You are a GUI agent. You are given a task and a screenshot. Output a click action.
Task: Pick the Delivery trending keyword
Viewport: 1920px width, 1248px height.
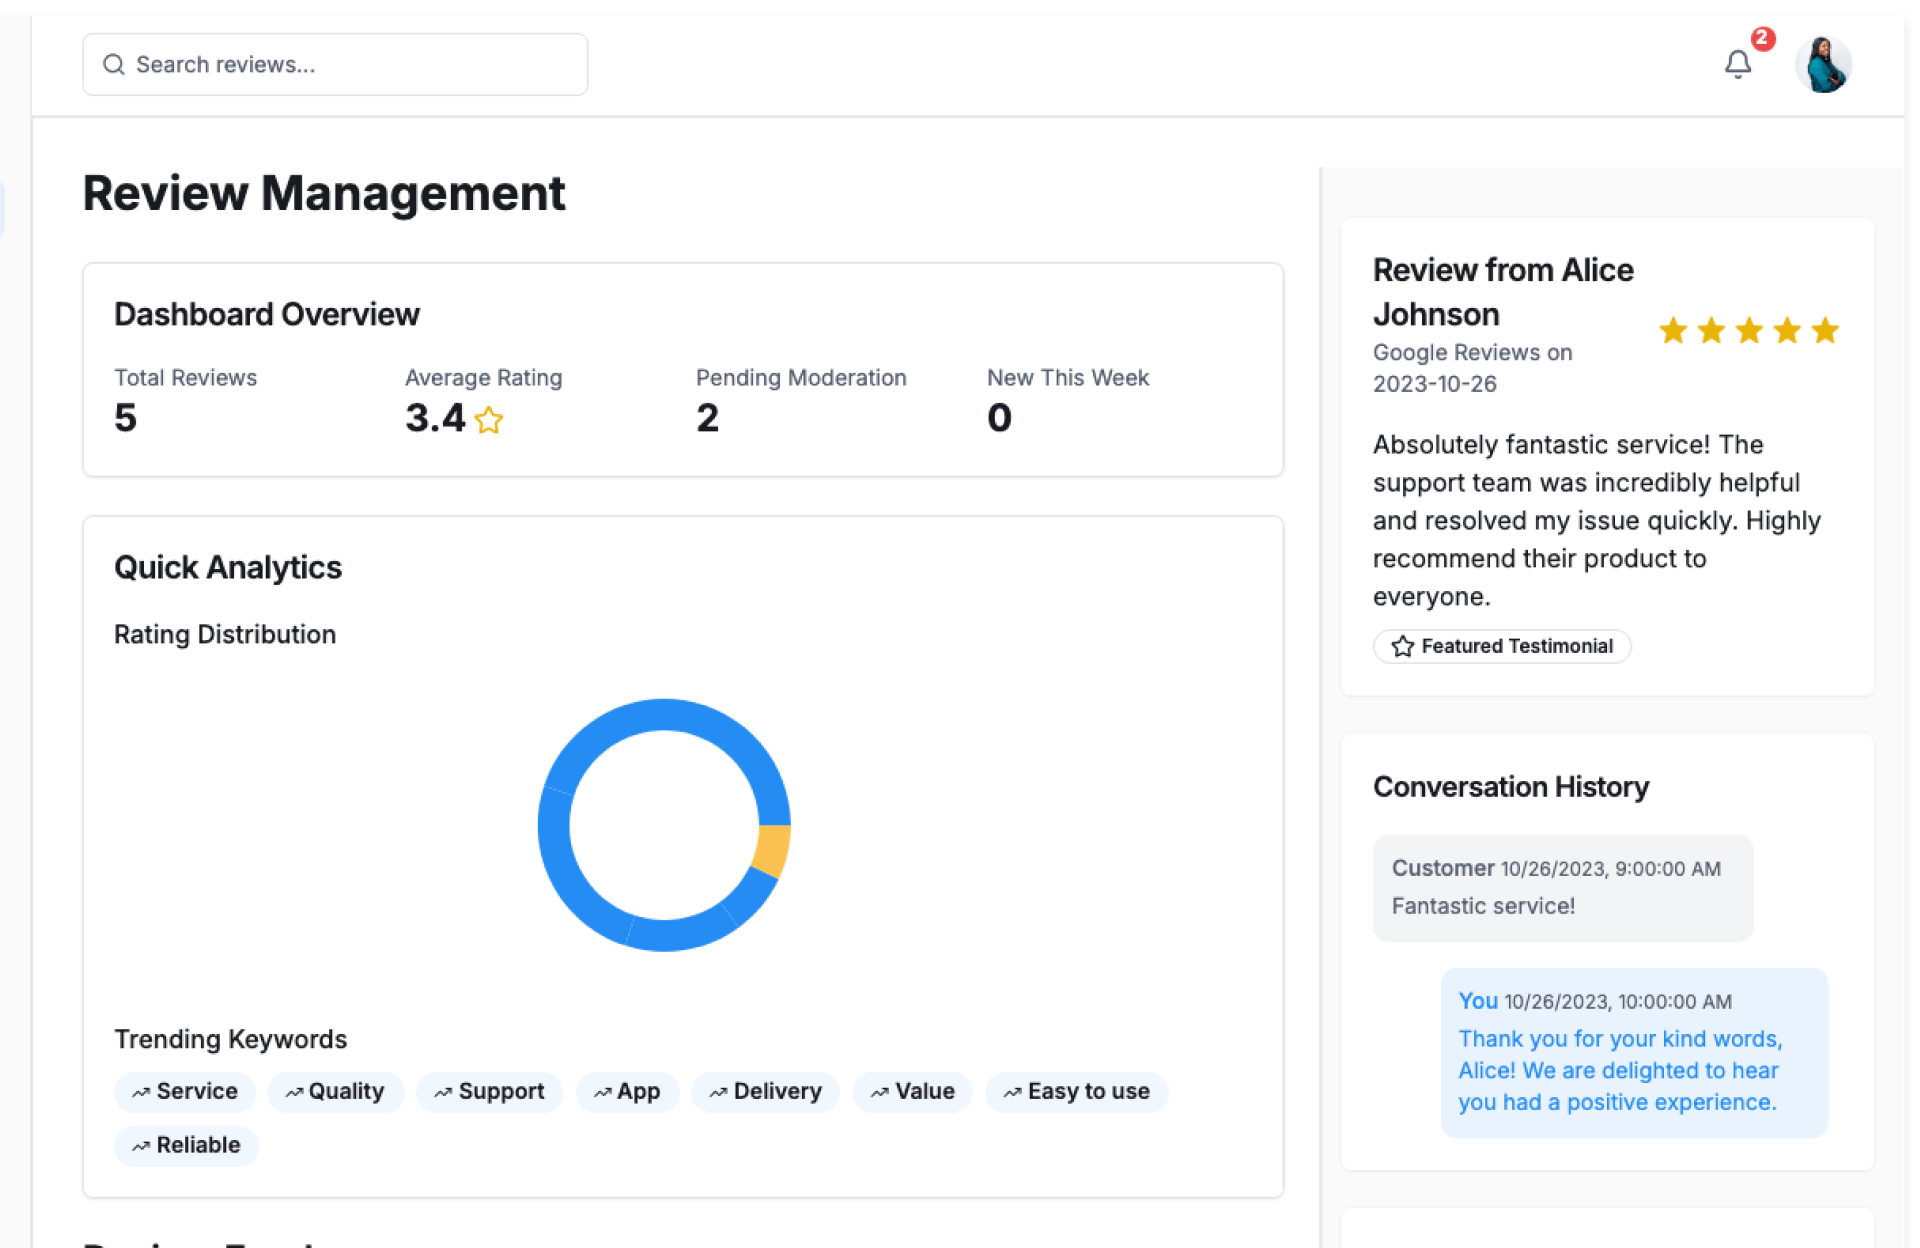click(765, 1092)
